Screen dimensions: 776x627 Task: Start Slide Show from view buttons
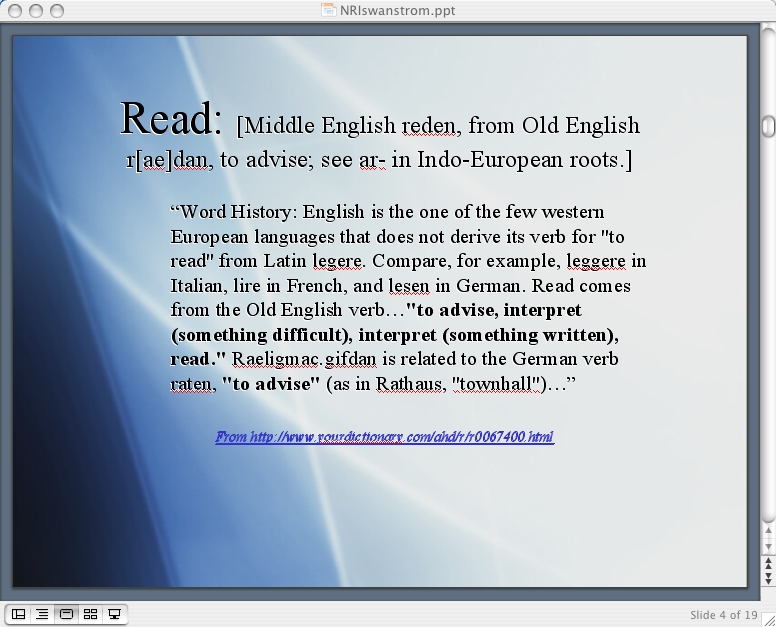coord(114,614)
